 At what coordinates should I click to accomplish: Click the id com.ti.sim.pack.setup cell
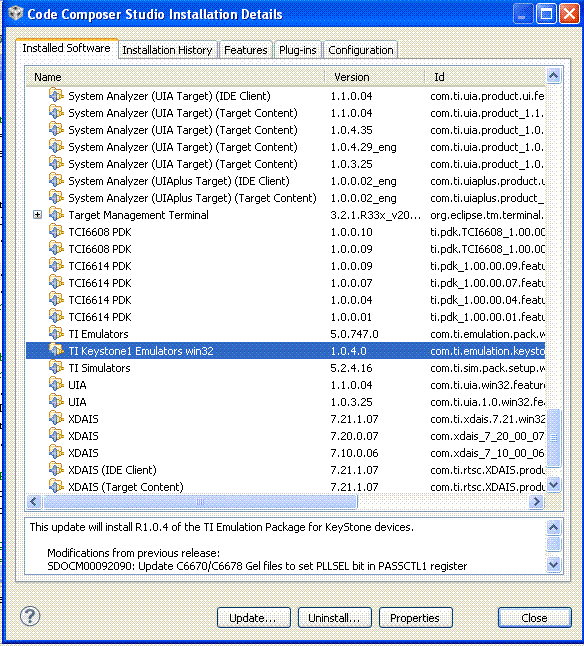[487, 368]
